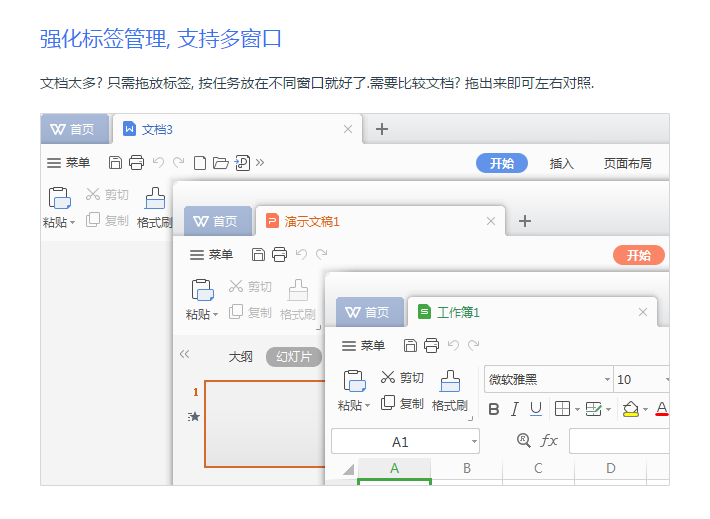Click the print icon in 工作簿1 window
The image size is (710, 519).
coord(432,346)
